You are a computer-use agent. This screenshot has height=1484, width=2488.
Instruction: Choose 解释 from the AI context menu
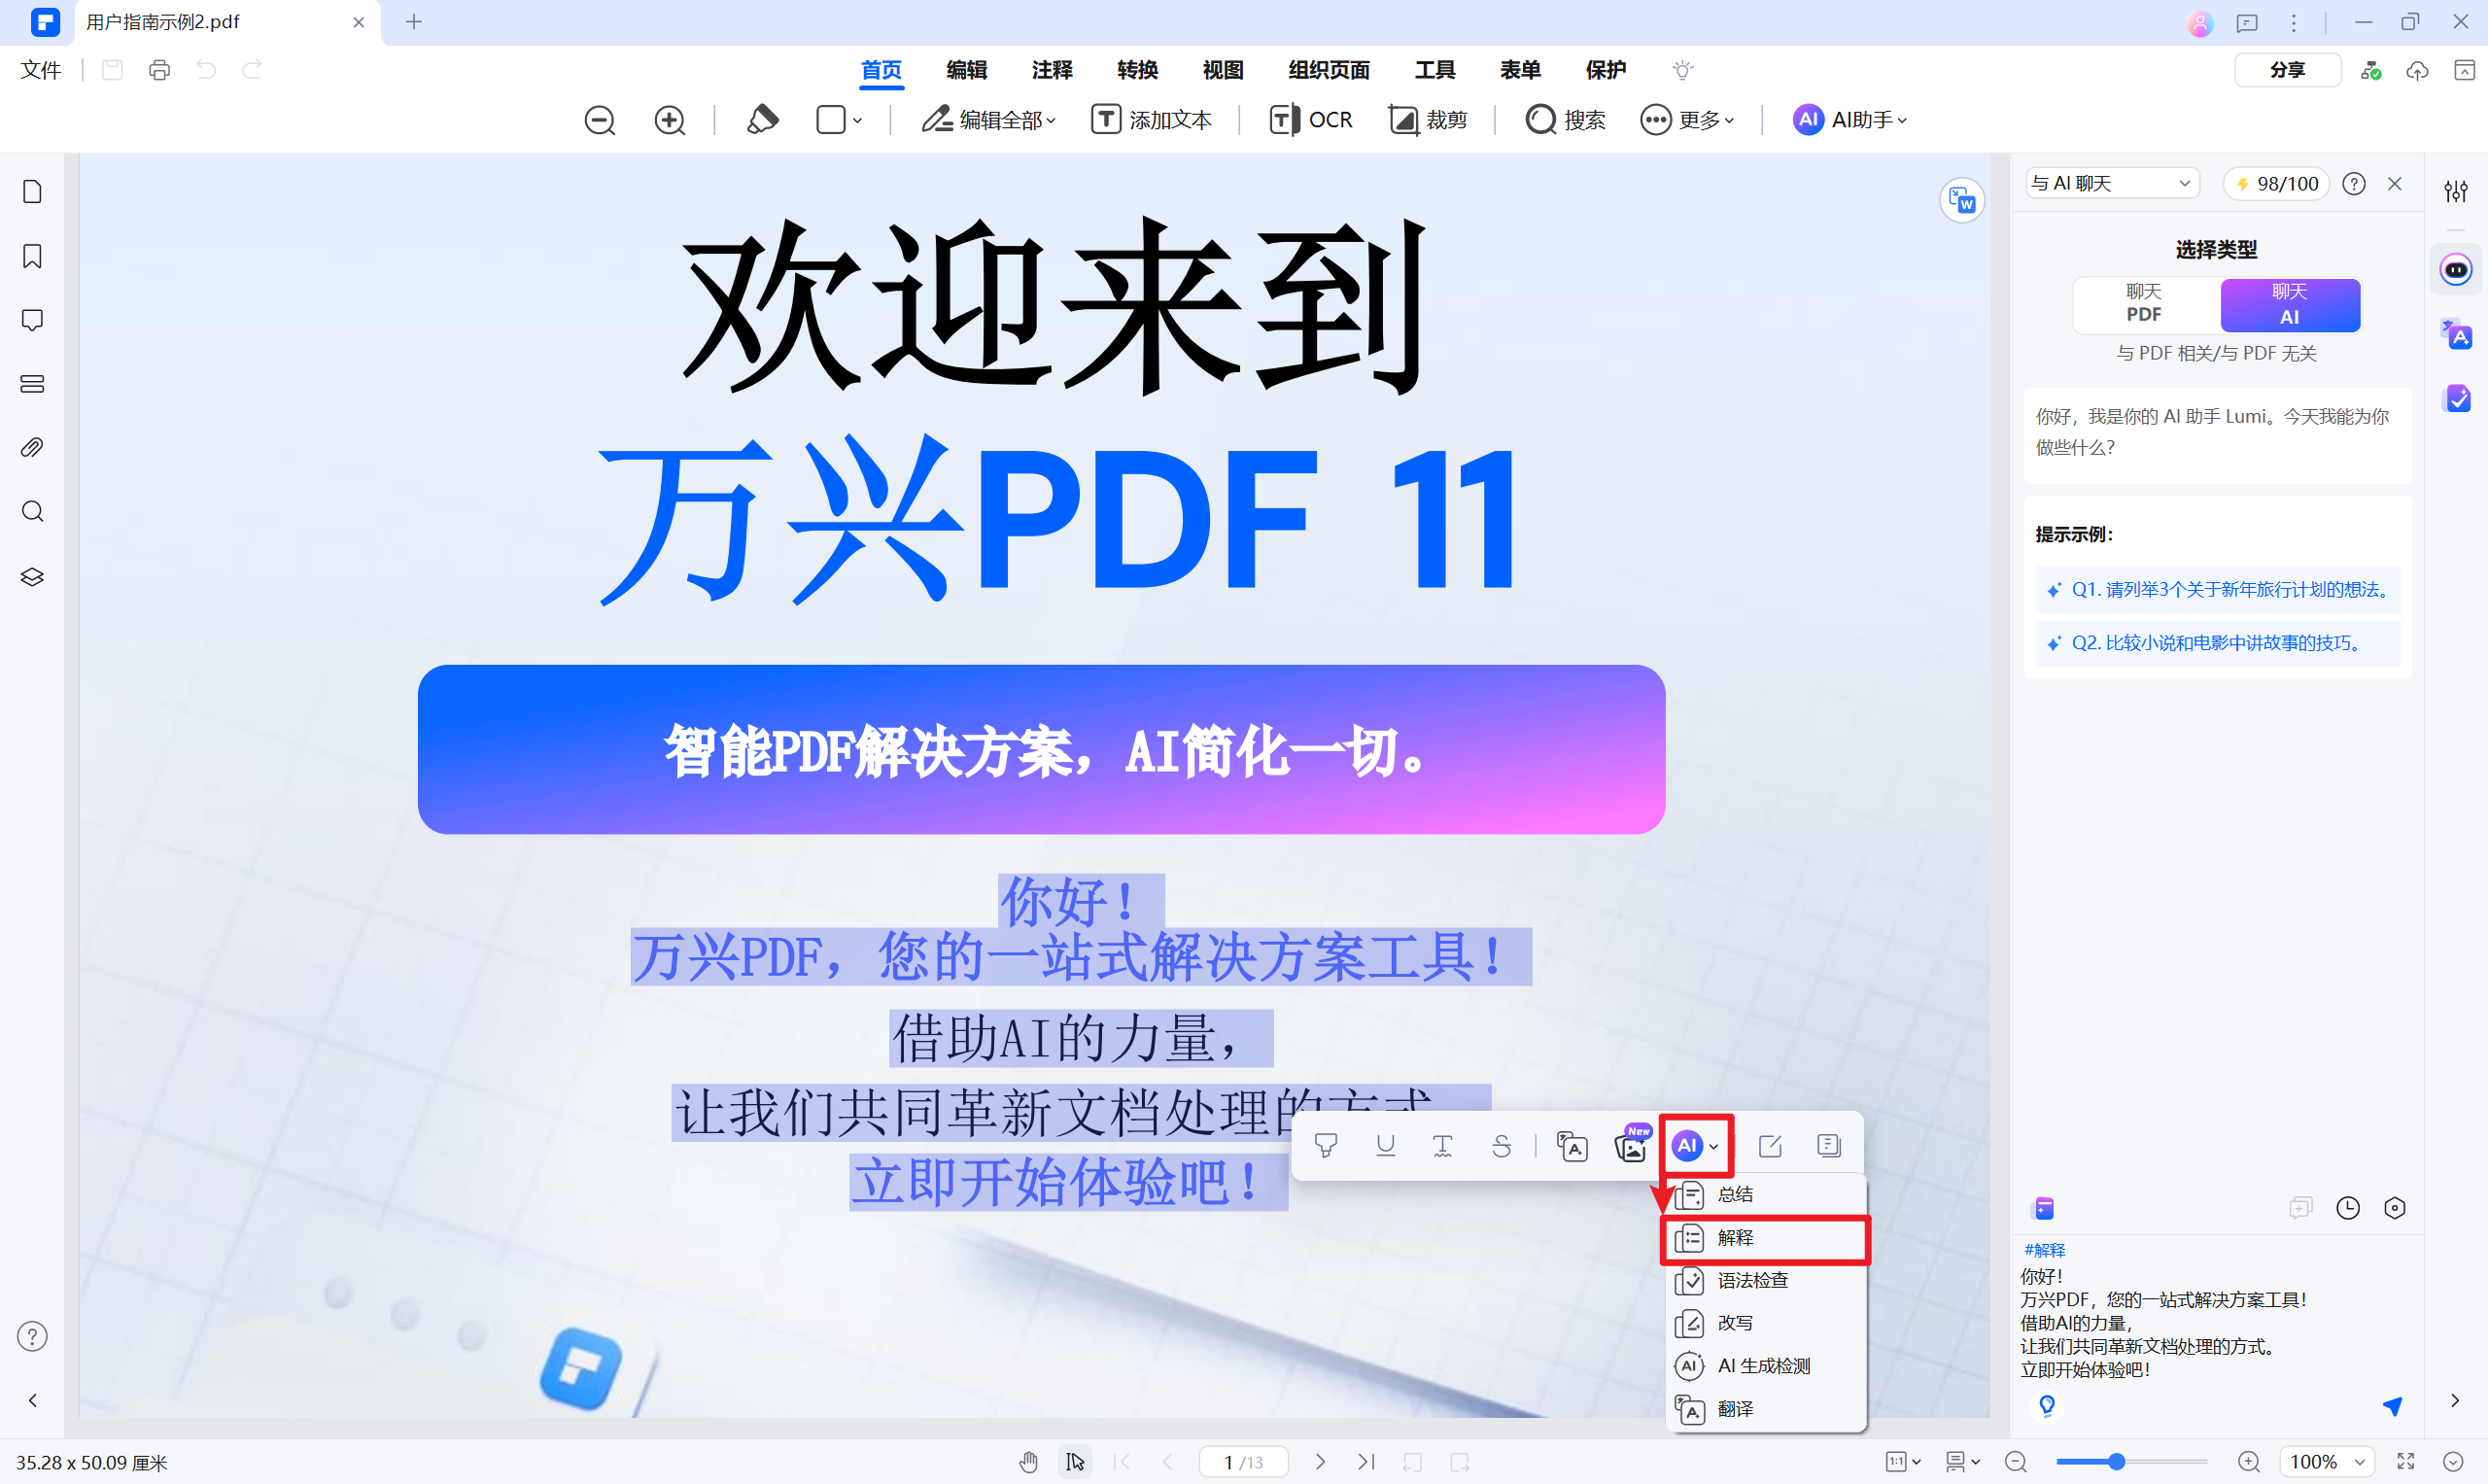coord(1737,1238)
